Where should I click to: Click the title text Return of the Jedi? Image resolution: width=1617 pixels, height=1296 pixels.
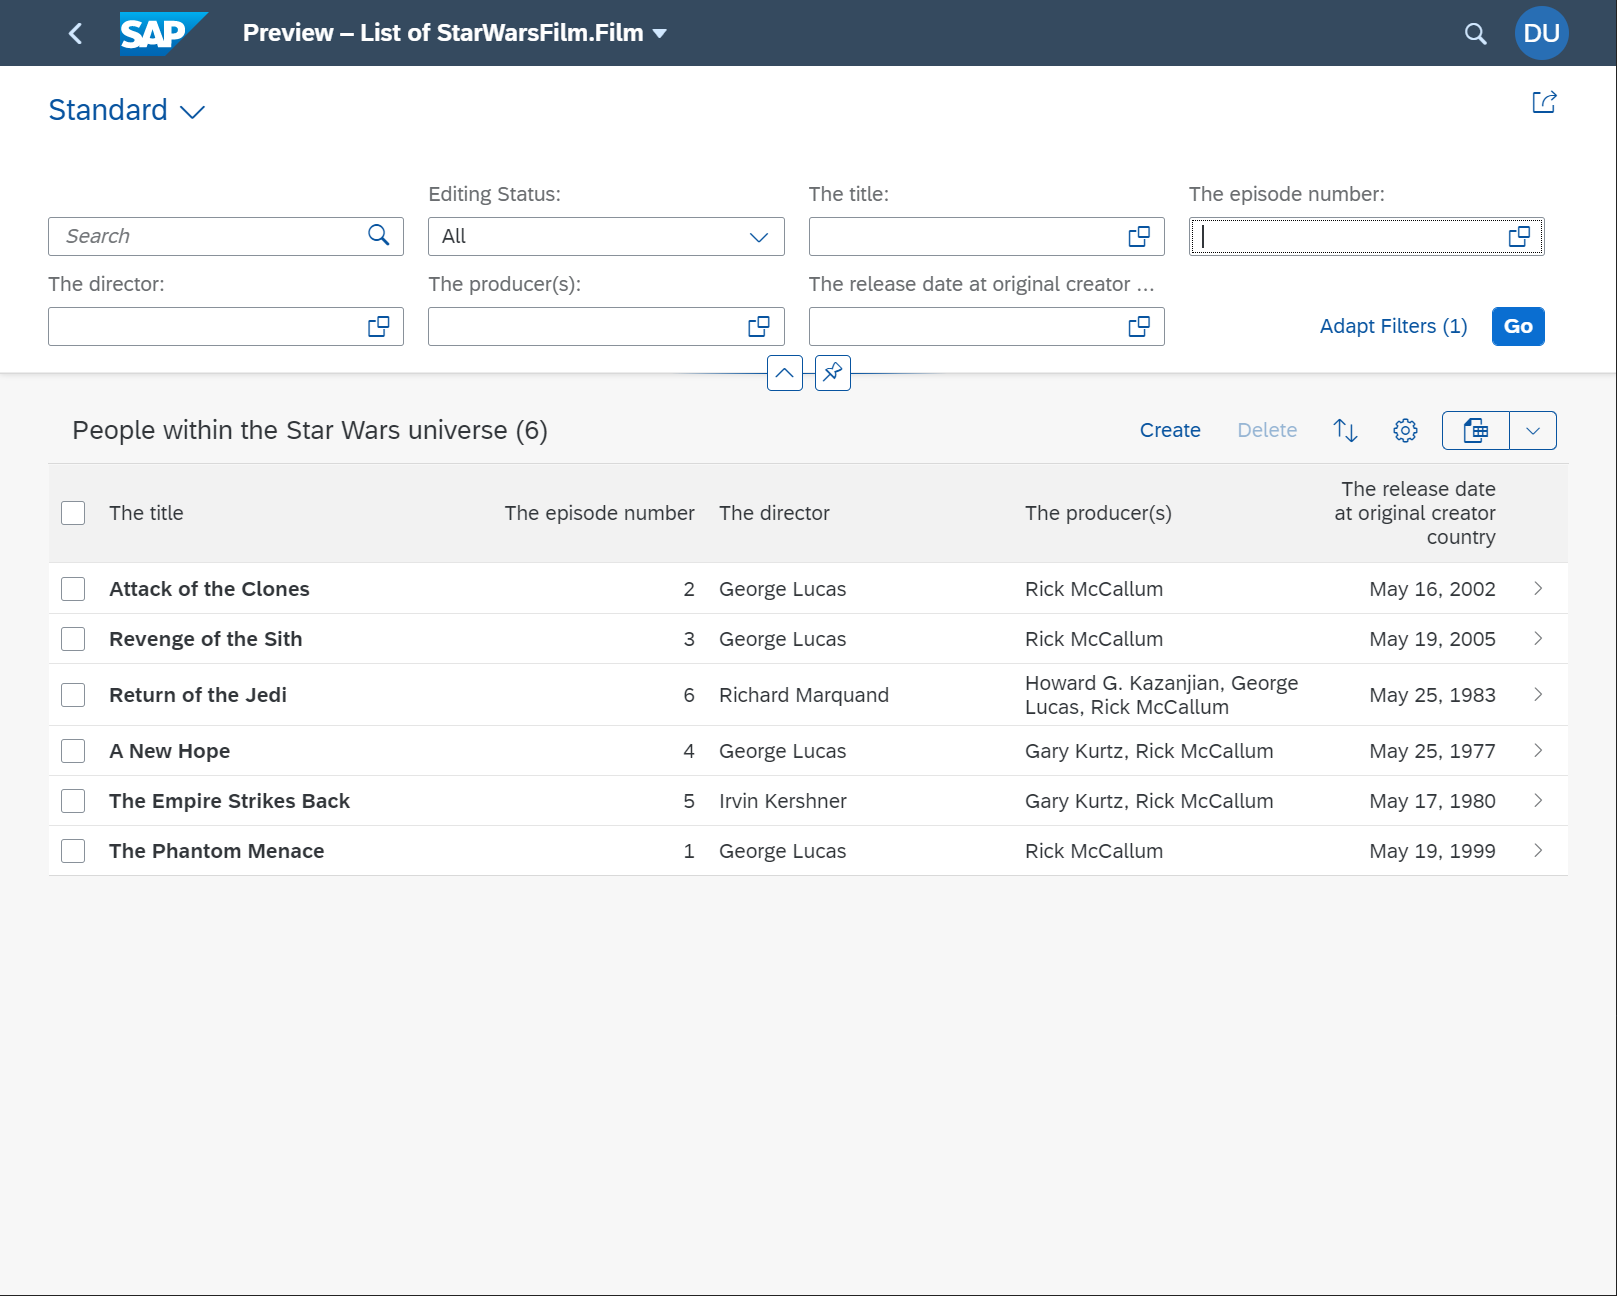[198, 695]
